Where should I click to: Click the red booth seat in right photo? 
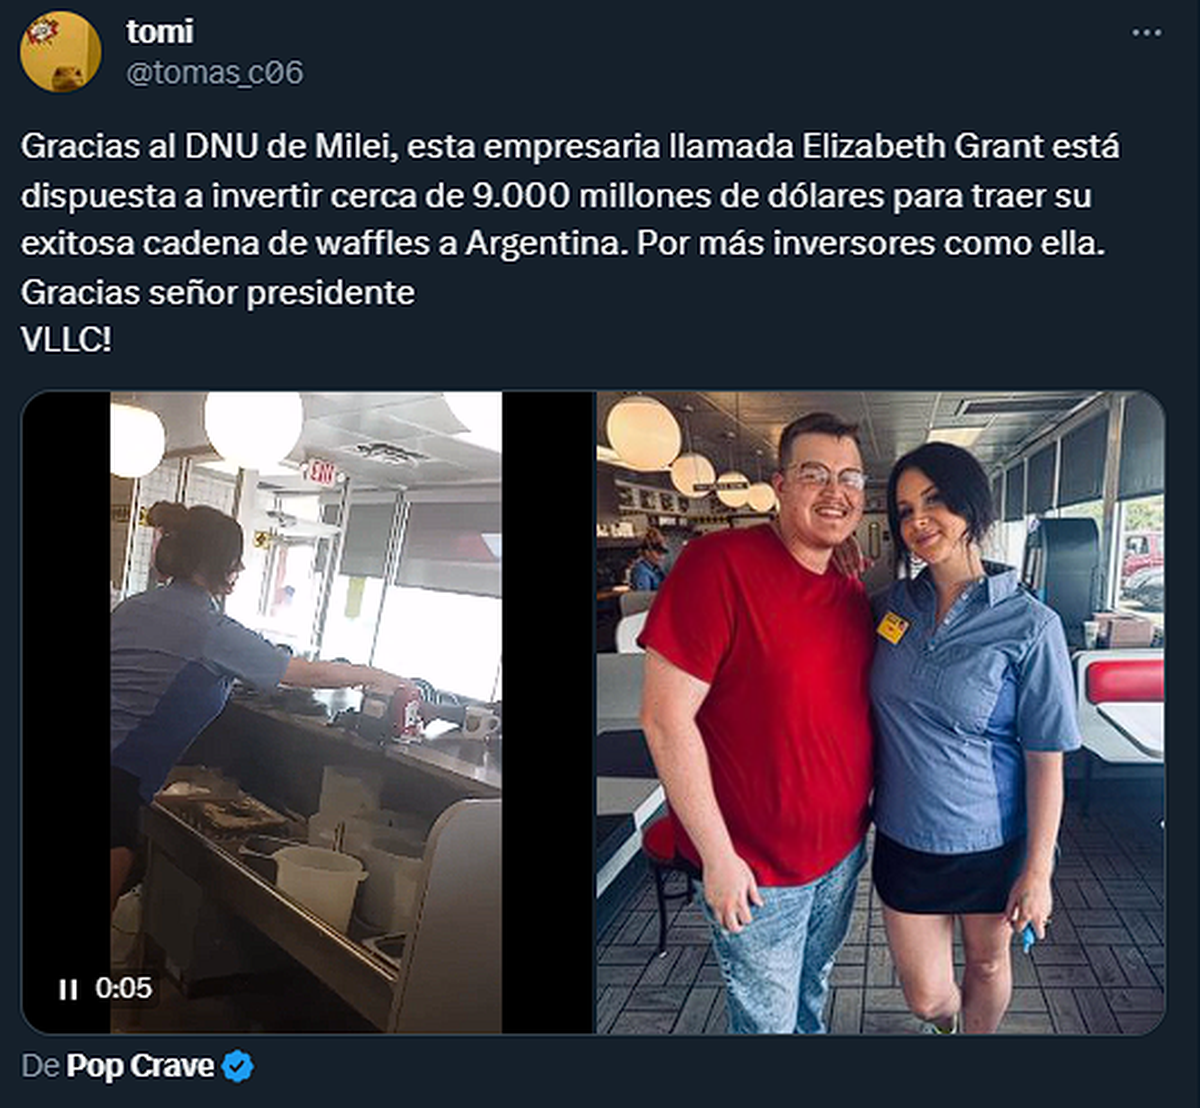1125,680
